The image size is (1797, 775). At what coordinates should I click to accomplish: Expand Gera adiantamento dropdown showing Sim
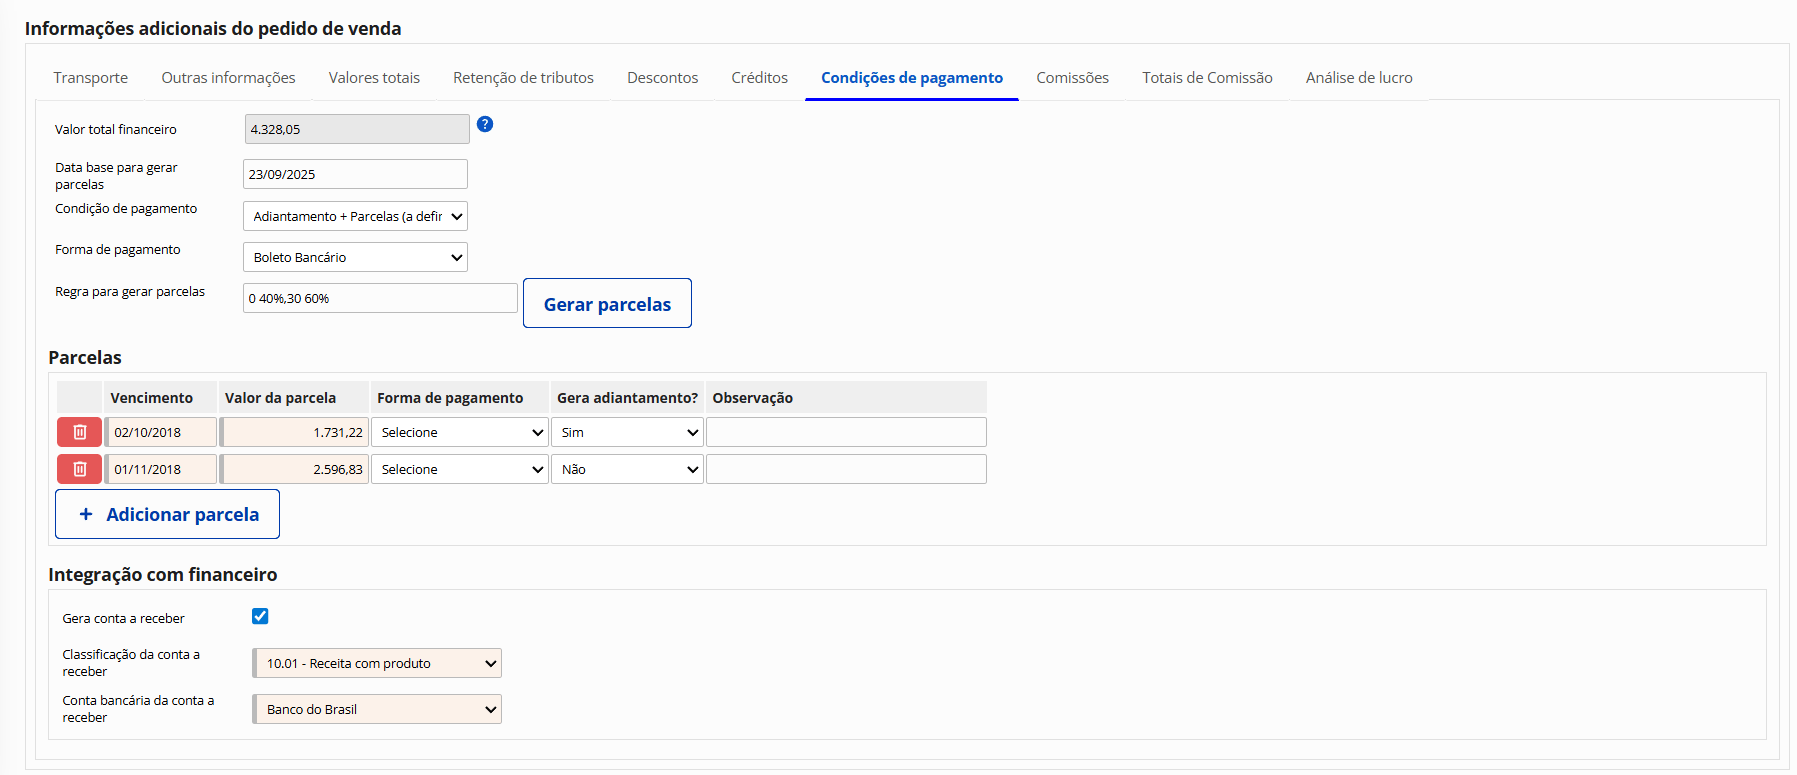pos(627,432)
